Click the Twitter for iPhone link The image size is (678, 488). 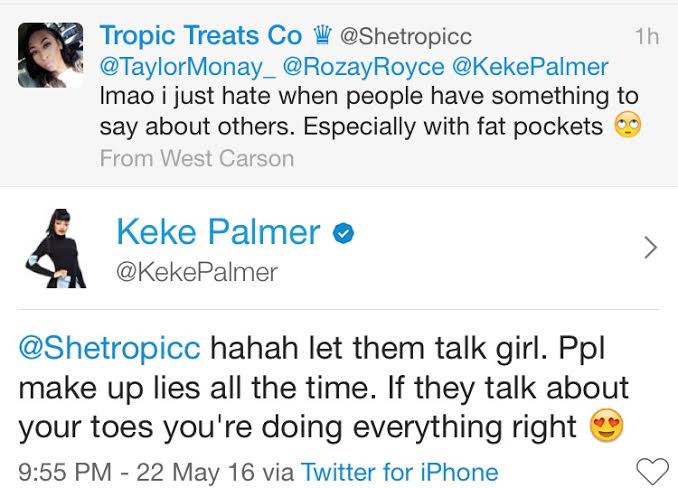pos(399,470)
